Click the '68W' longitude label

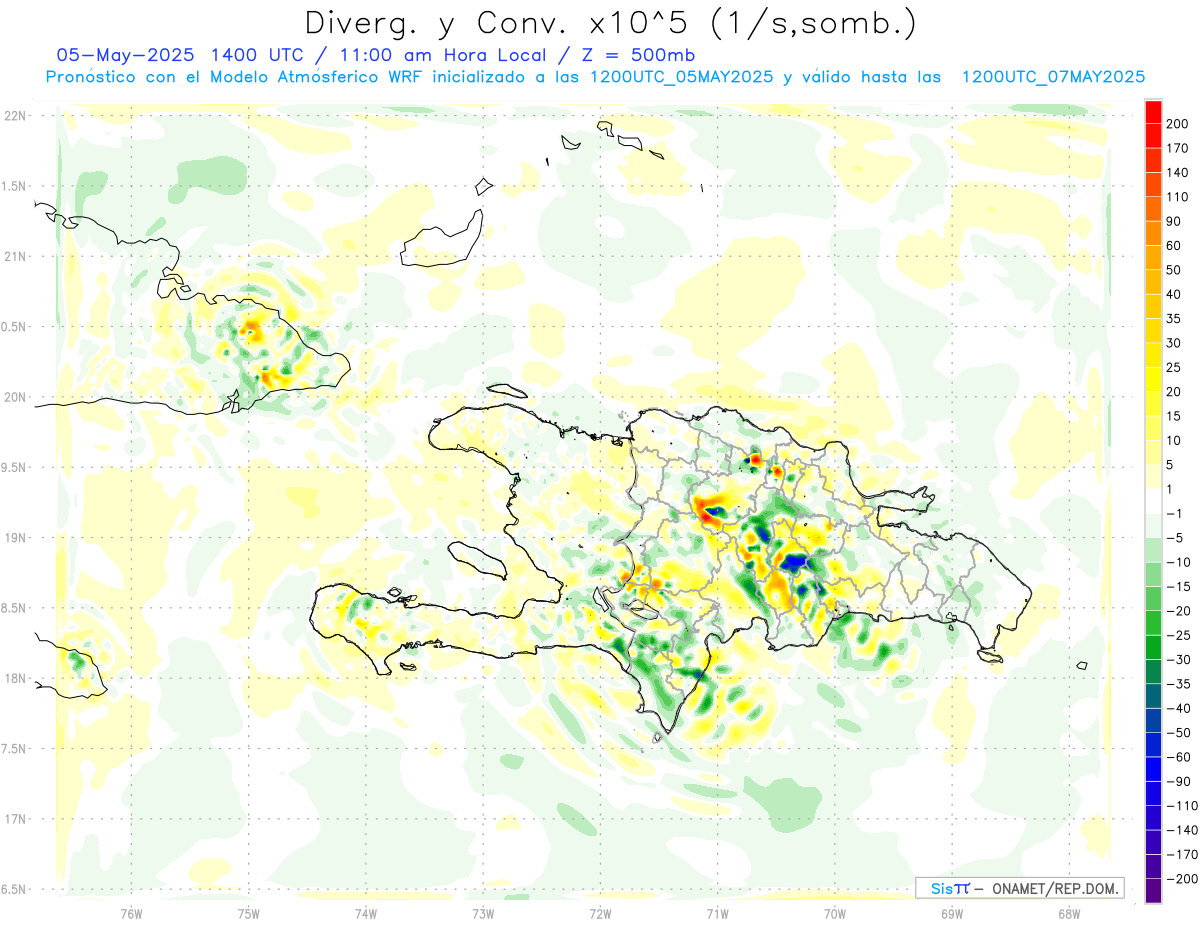[1068, 914]
